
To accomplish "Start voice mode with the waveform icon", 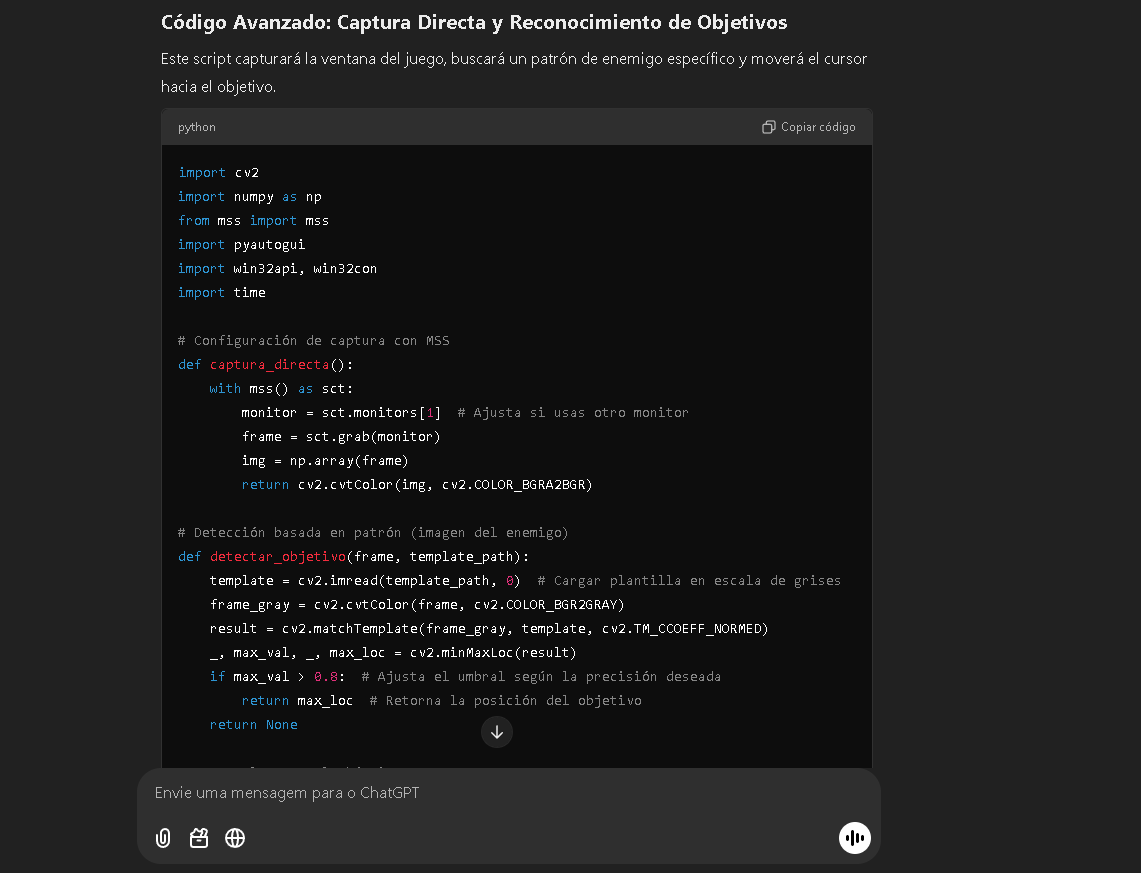I will tap(854, 838).
